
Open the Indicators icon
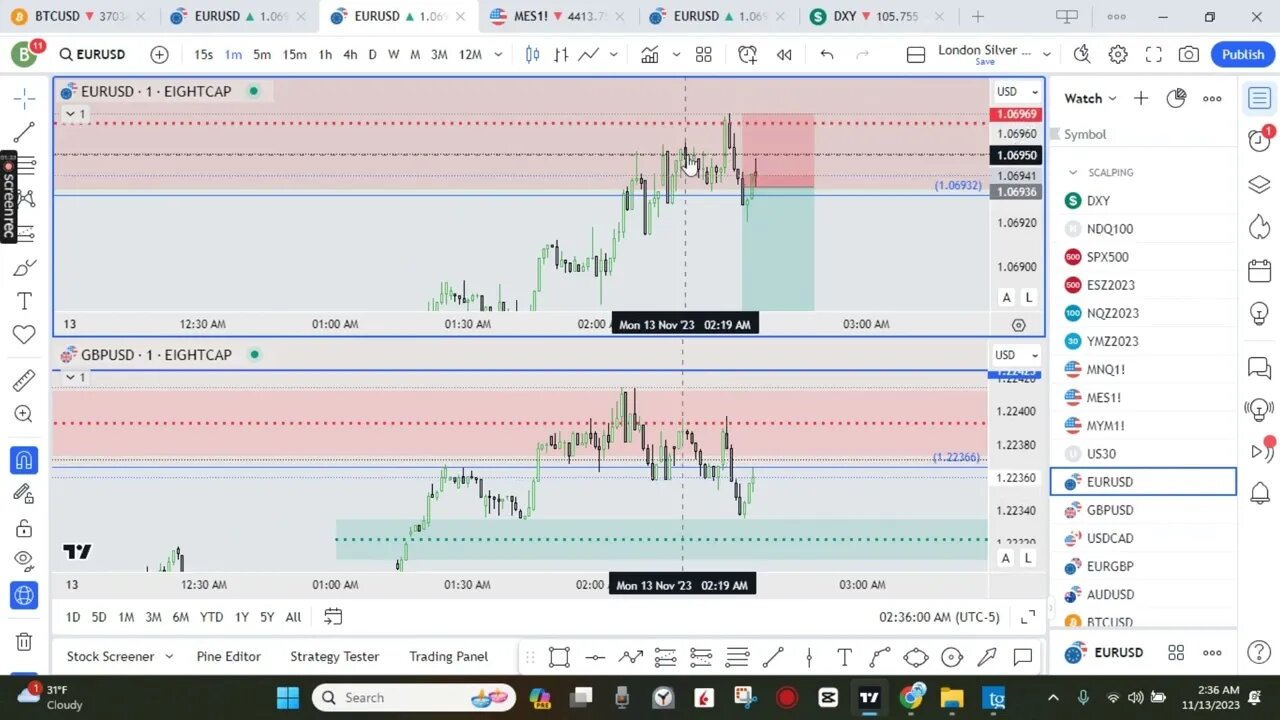(x=650, y=55)
